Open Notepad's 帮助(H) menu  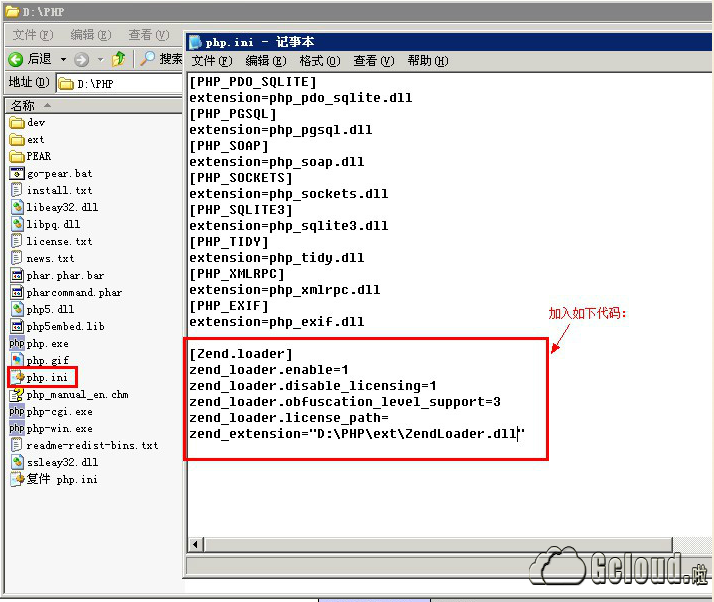pos(428,61)
